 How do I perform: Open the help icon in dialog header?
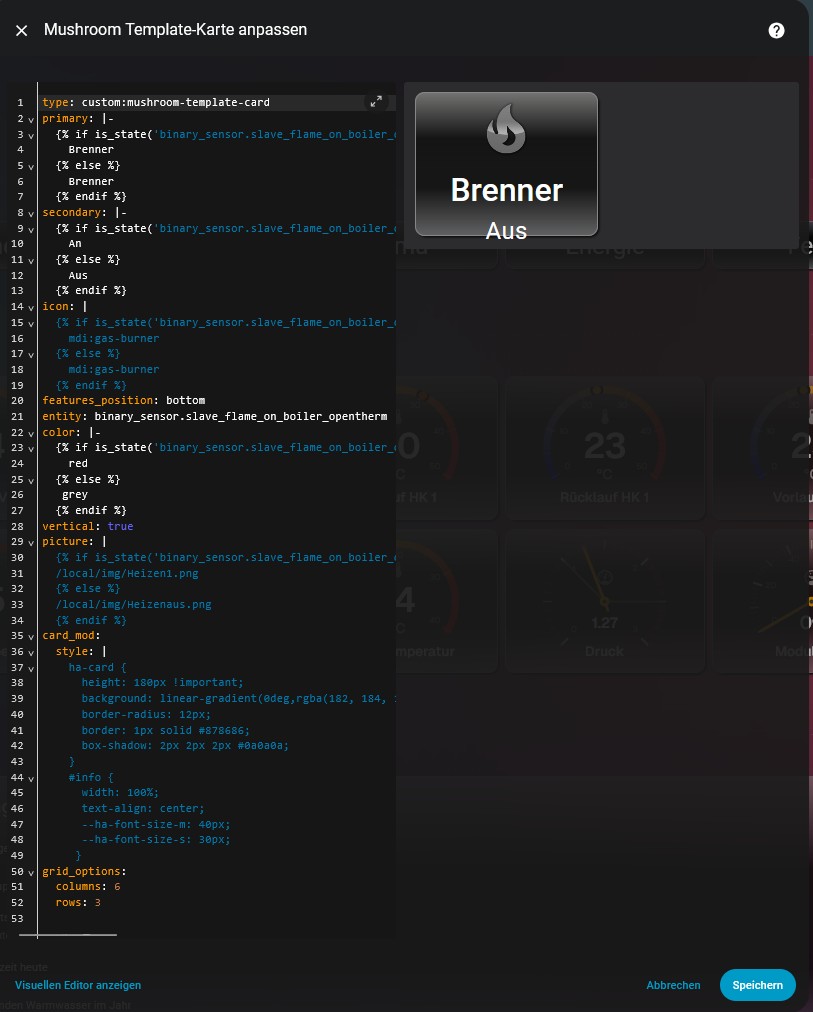[x=776, y=31]
